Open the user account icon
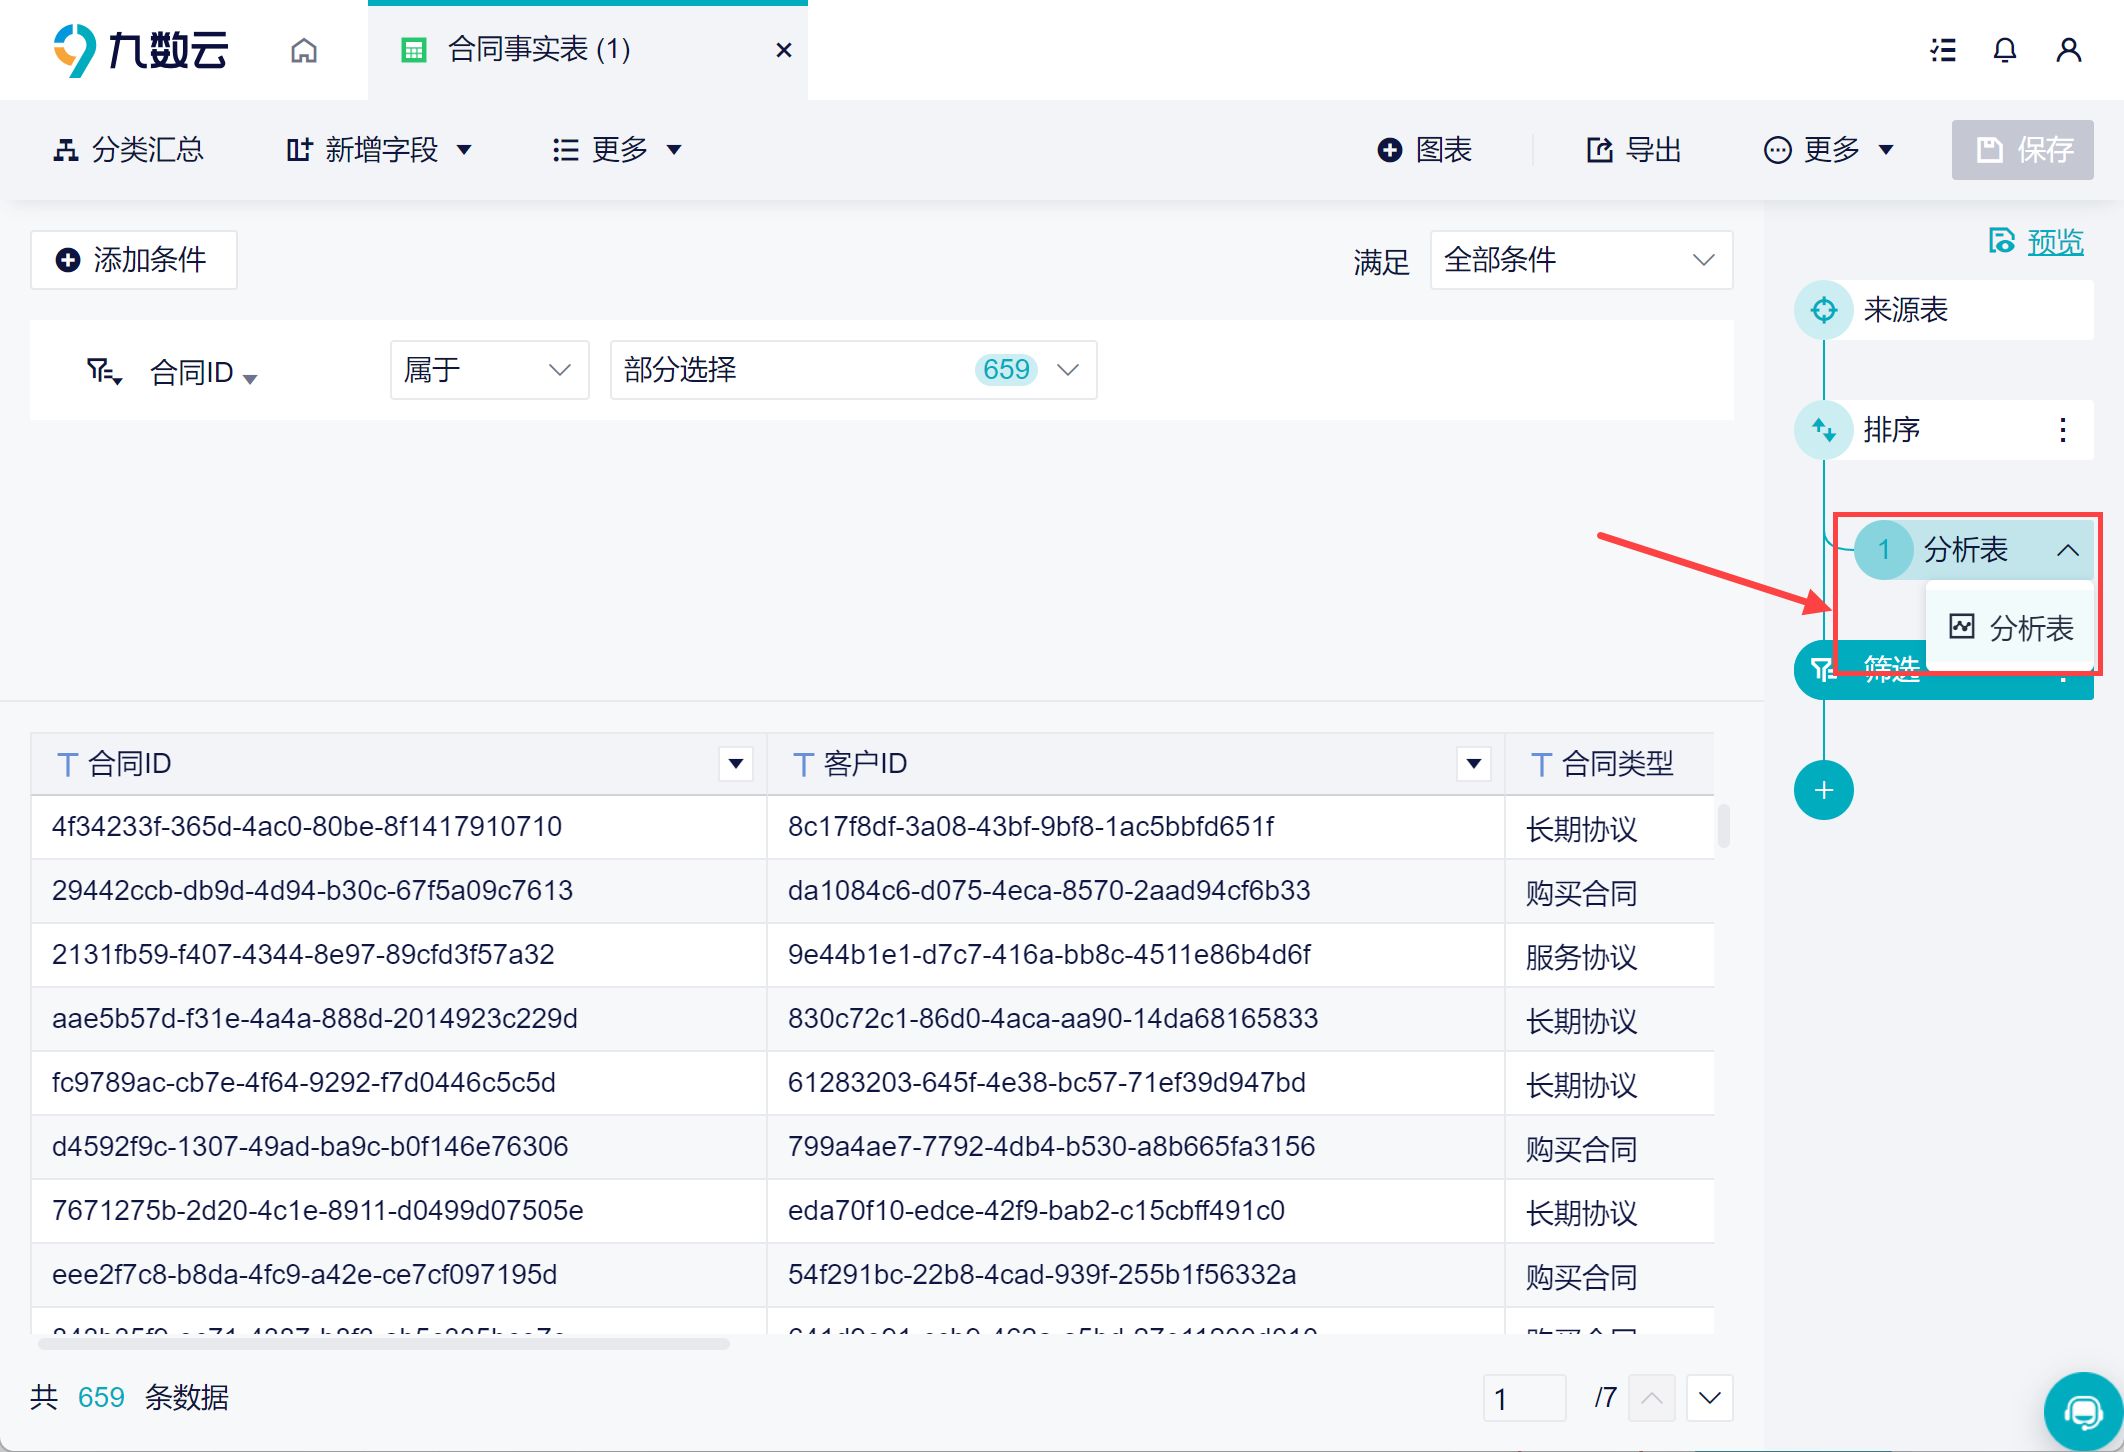The width and height of the screenshot is (2124, 1452). point(2068,50)
